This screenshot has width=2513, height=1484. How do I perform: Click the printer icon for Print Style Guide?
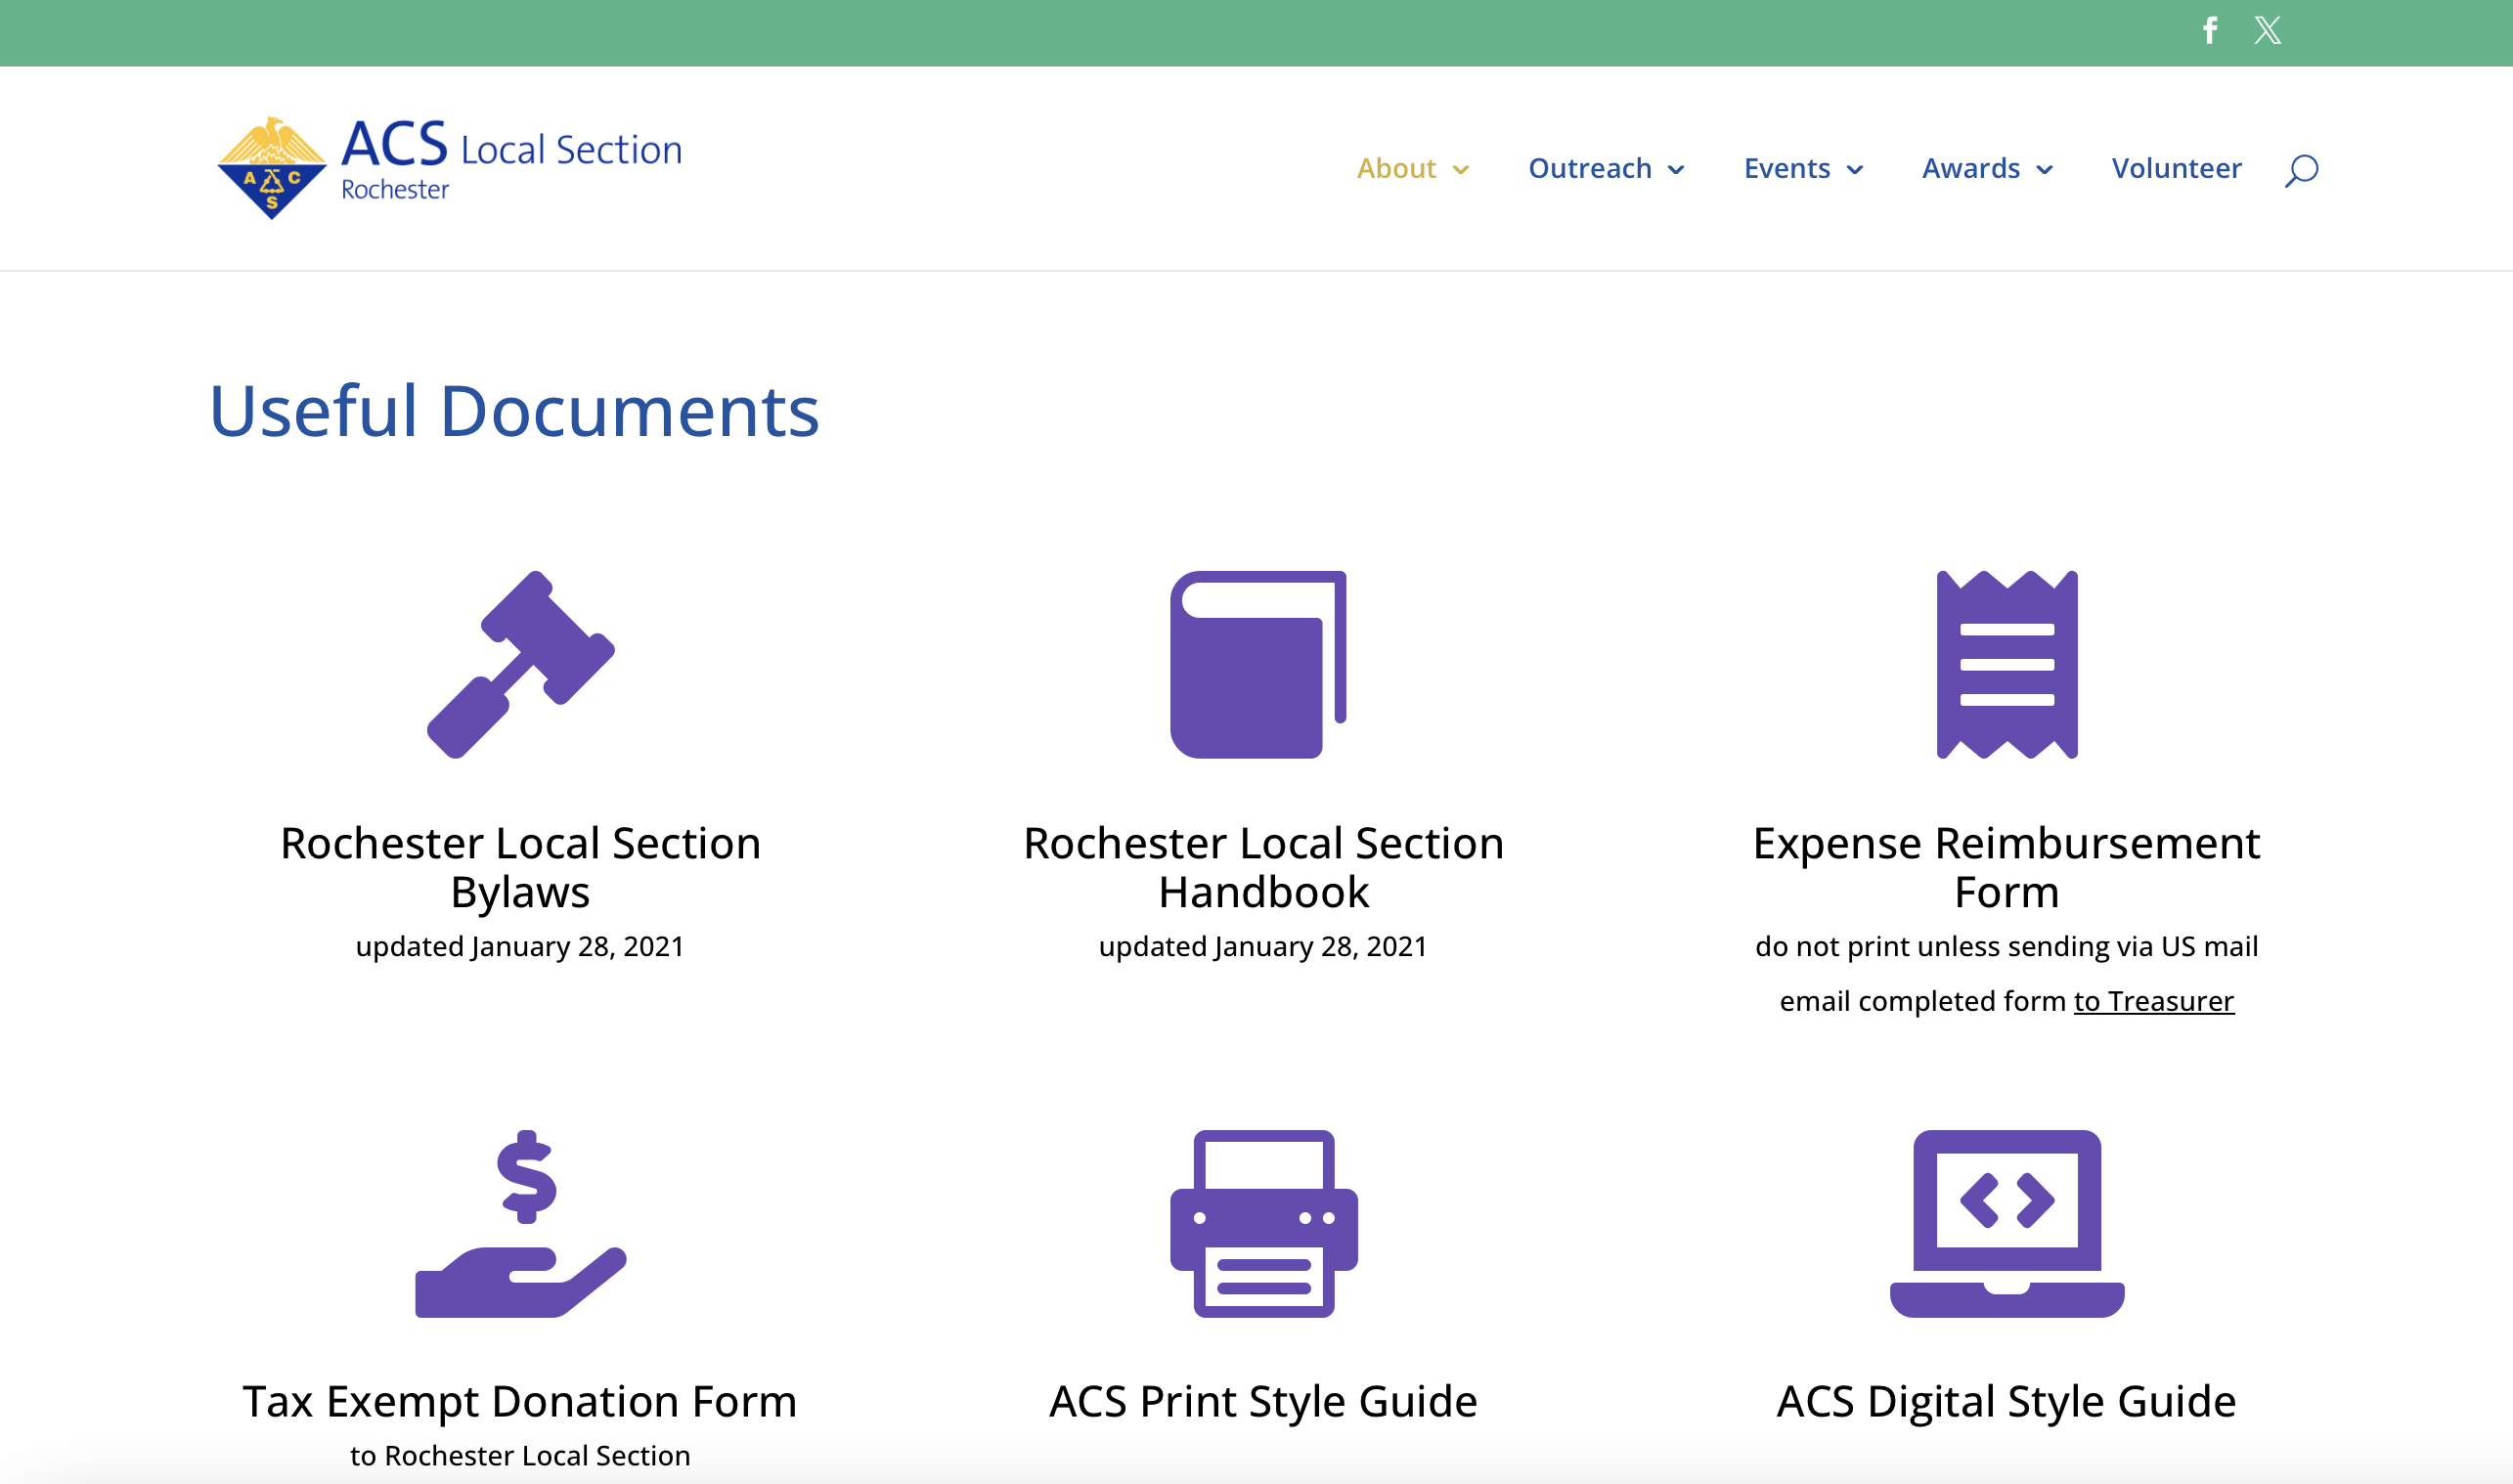click(1264, 1224)
